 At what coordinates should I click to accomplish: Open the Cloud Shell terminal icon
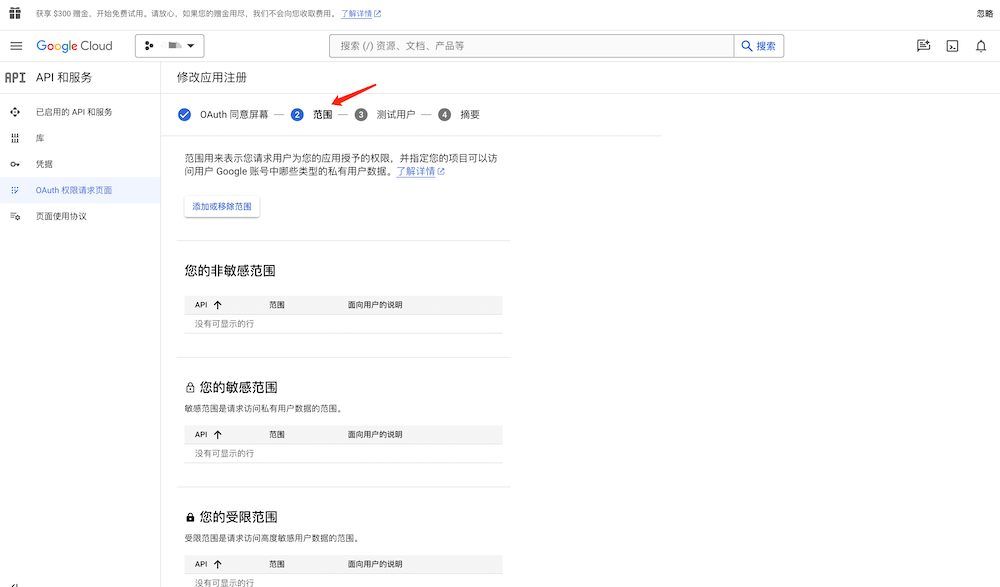pyautogui.click(x=953, y=46)
